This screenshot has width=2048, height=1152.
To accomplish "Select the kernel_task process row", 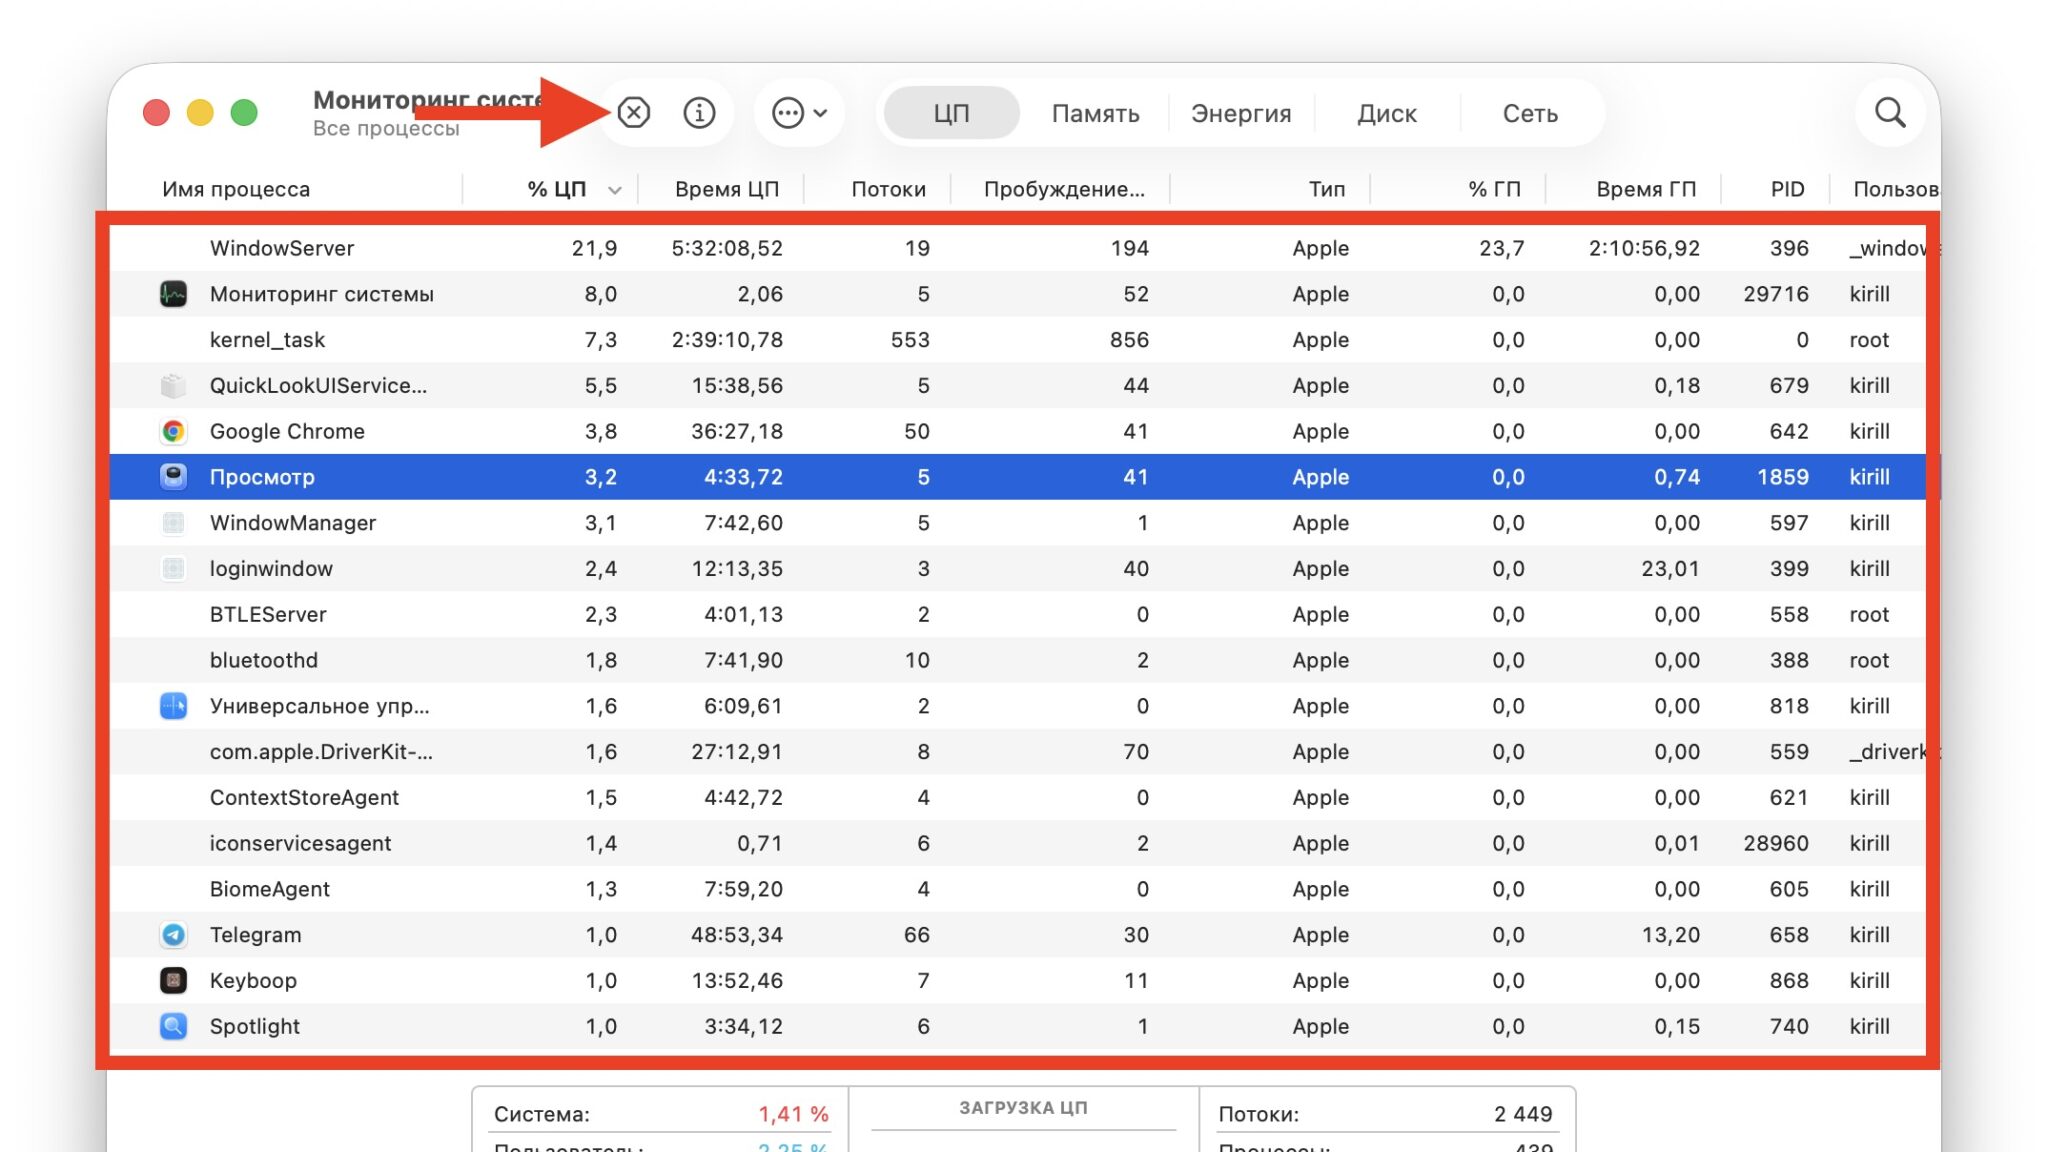I will tap(1018, 340).
